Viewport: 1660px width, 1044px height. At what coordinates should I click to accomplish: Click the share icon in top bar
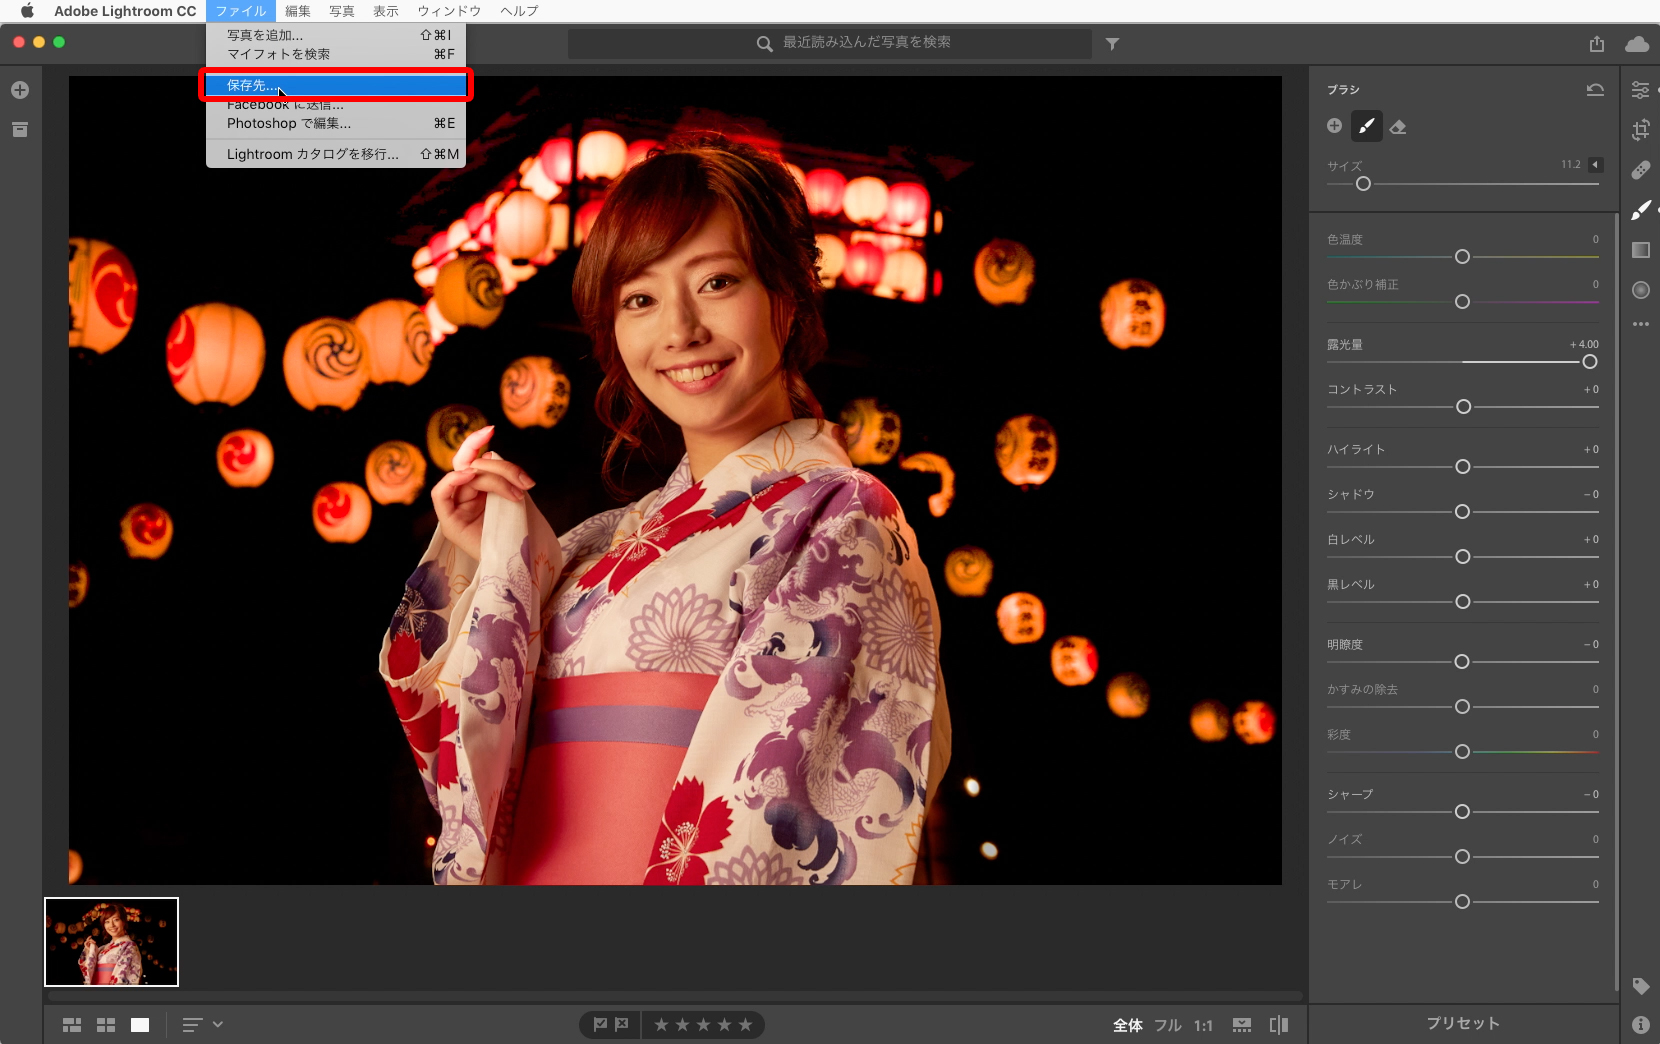[x=1597, y=44]
